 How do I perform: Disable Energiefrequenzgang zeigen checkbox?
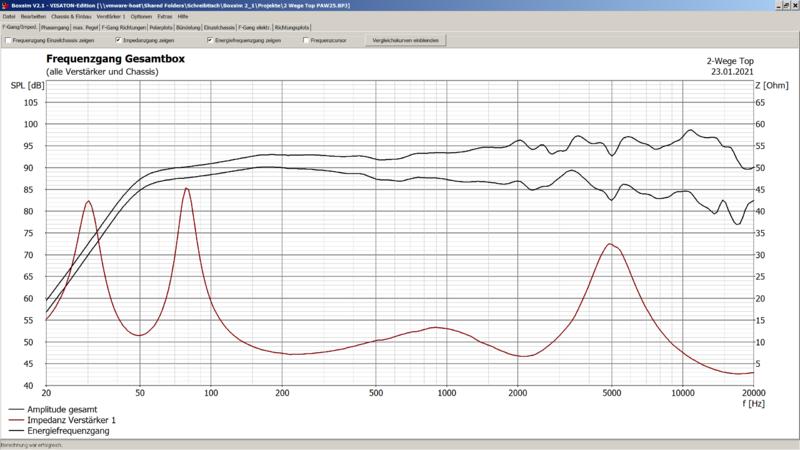coord(209,41)
